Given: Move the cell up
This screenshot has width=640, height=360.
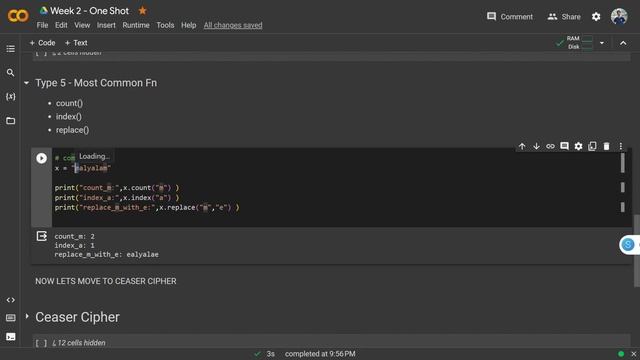Looking at the screenshot, I should coord(522,146).
